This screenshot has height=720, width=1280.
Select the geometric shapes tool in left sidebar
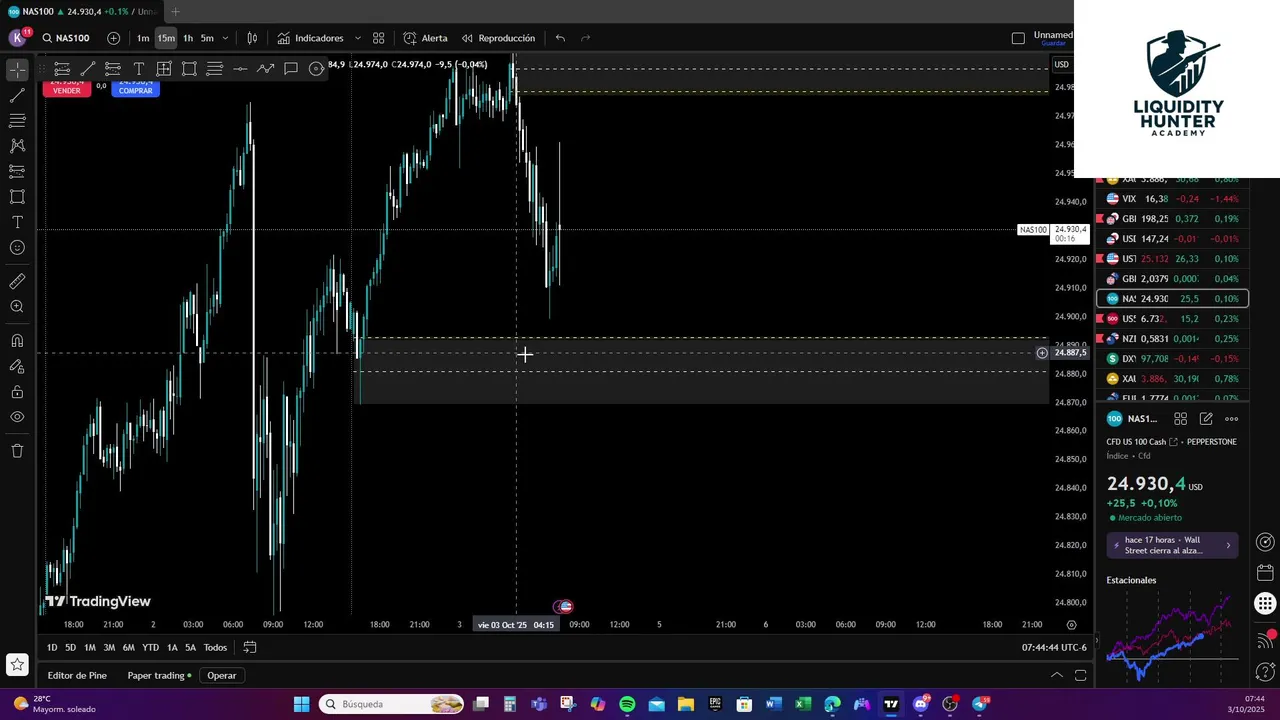17,197
